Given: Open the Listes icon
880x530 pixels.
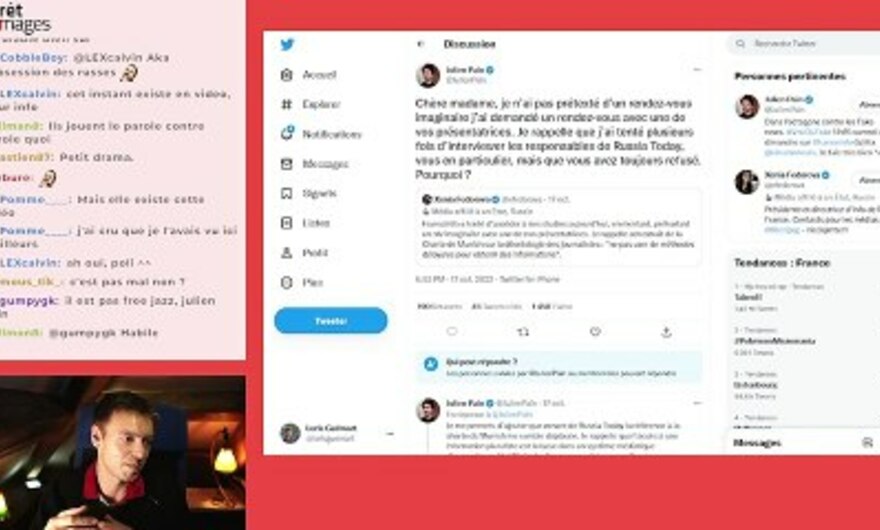Looking at the screenshot, I should tap(287, 223).
